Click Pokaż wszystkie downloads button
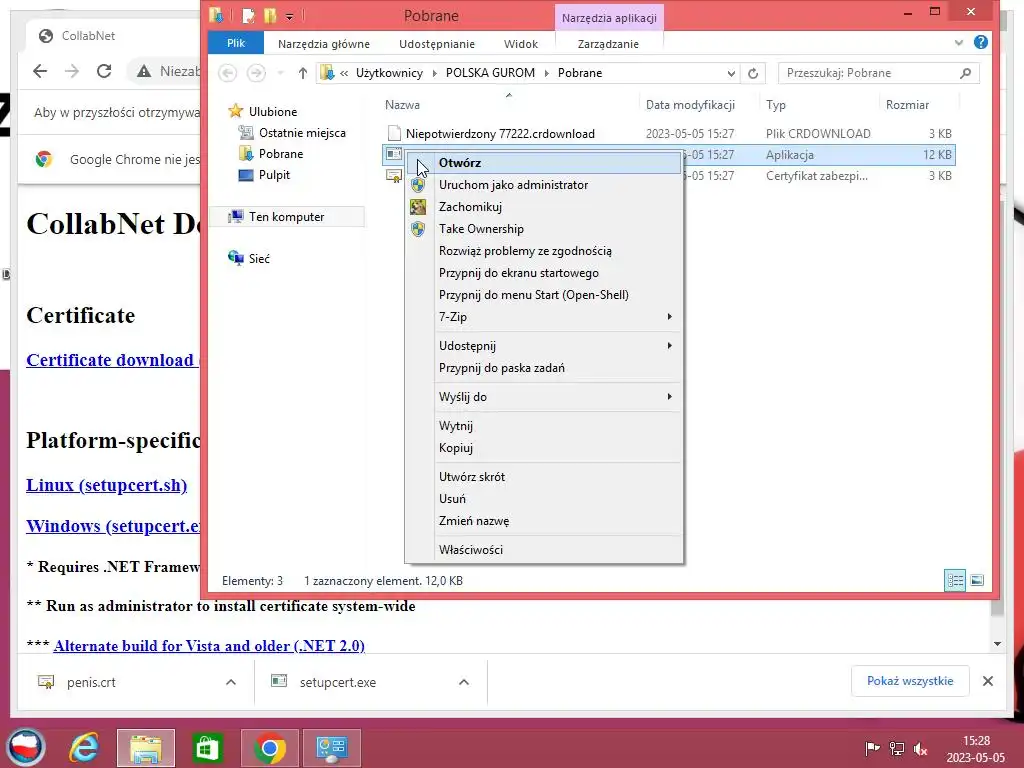1024x768 pixels. (910, 681)
